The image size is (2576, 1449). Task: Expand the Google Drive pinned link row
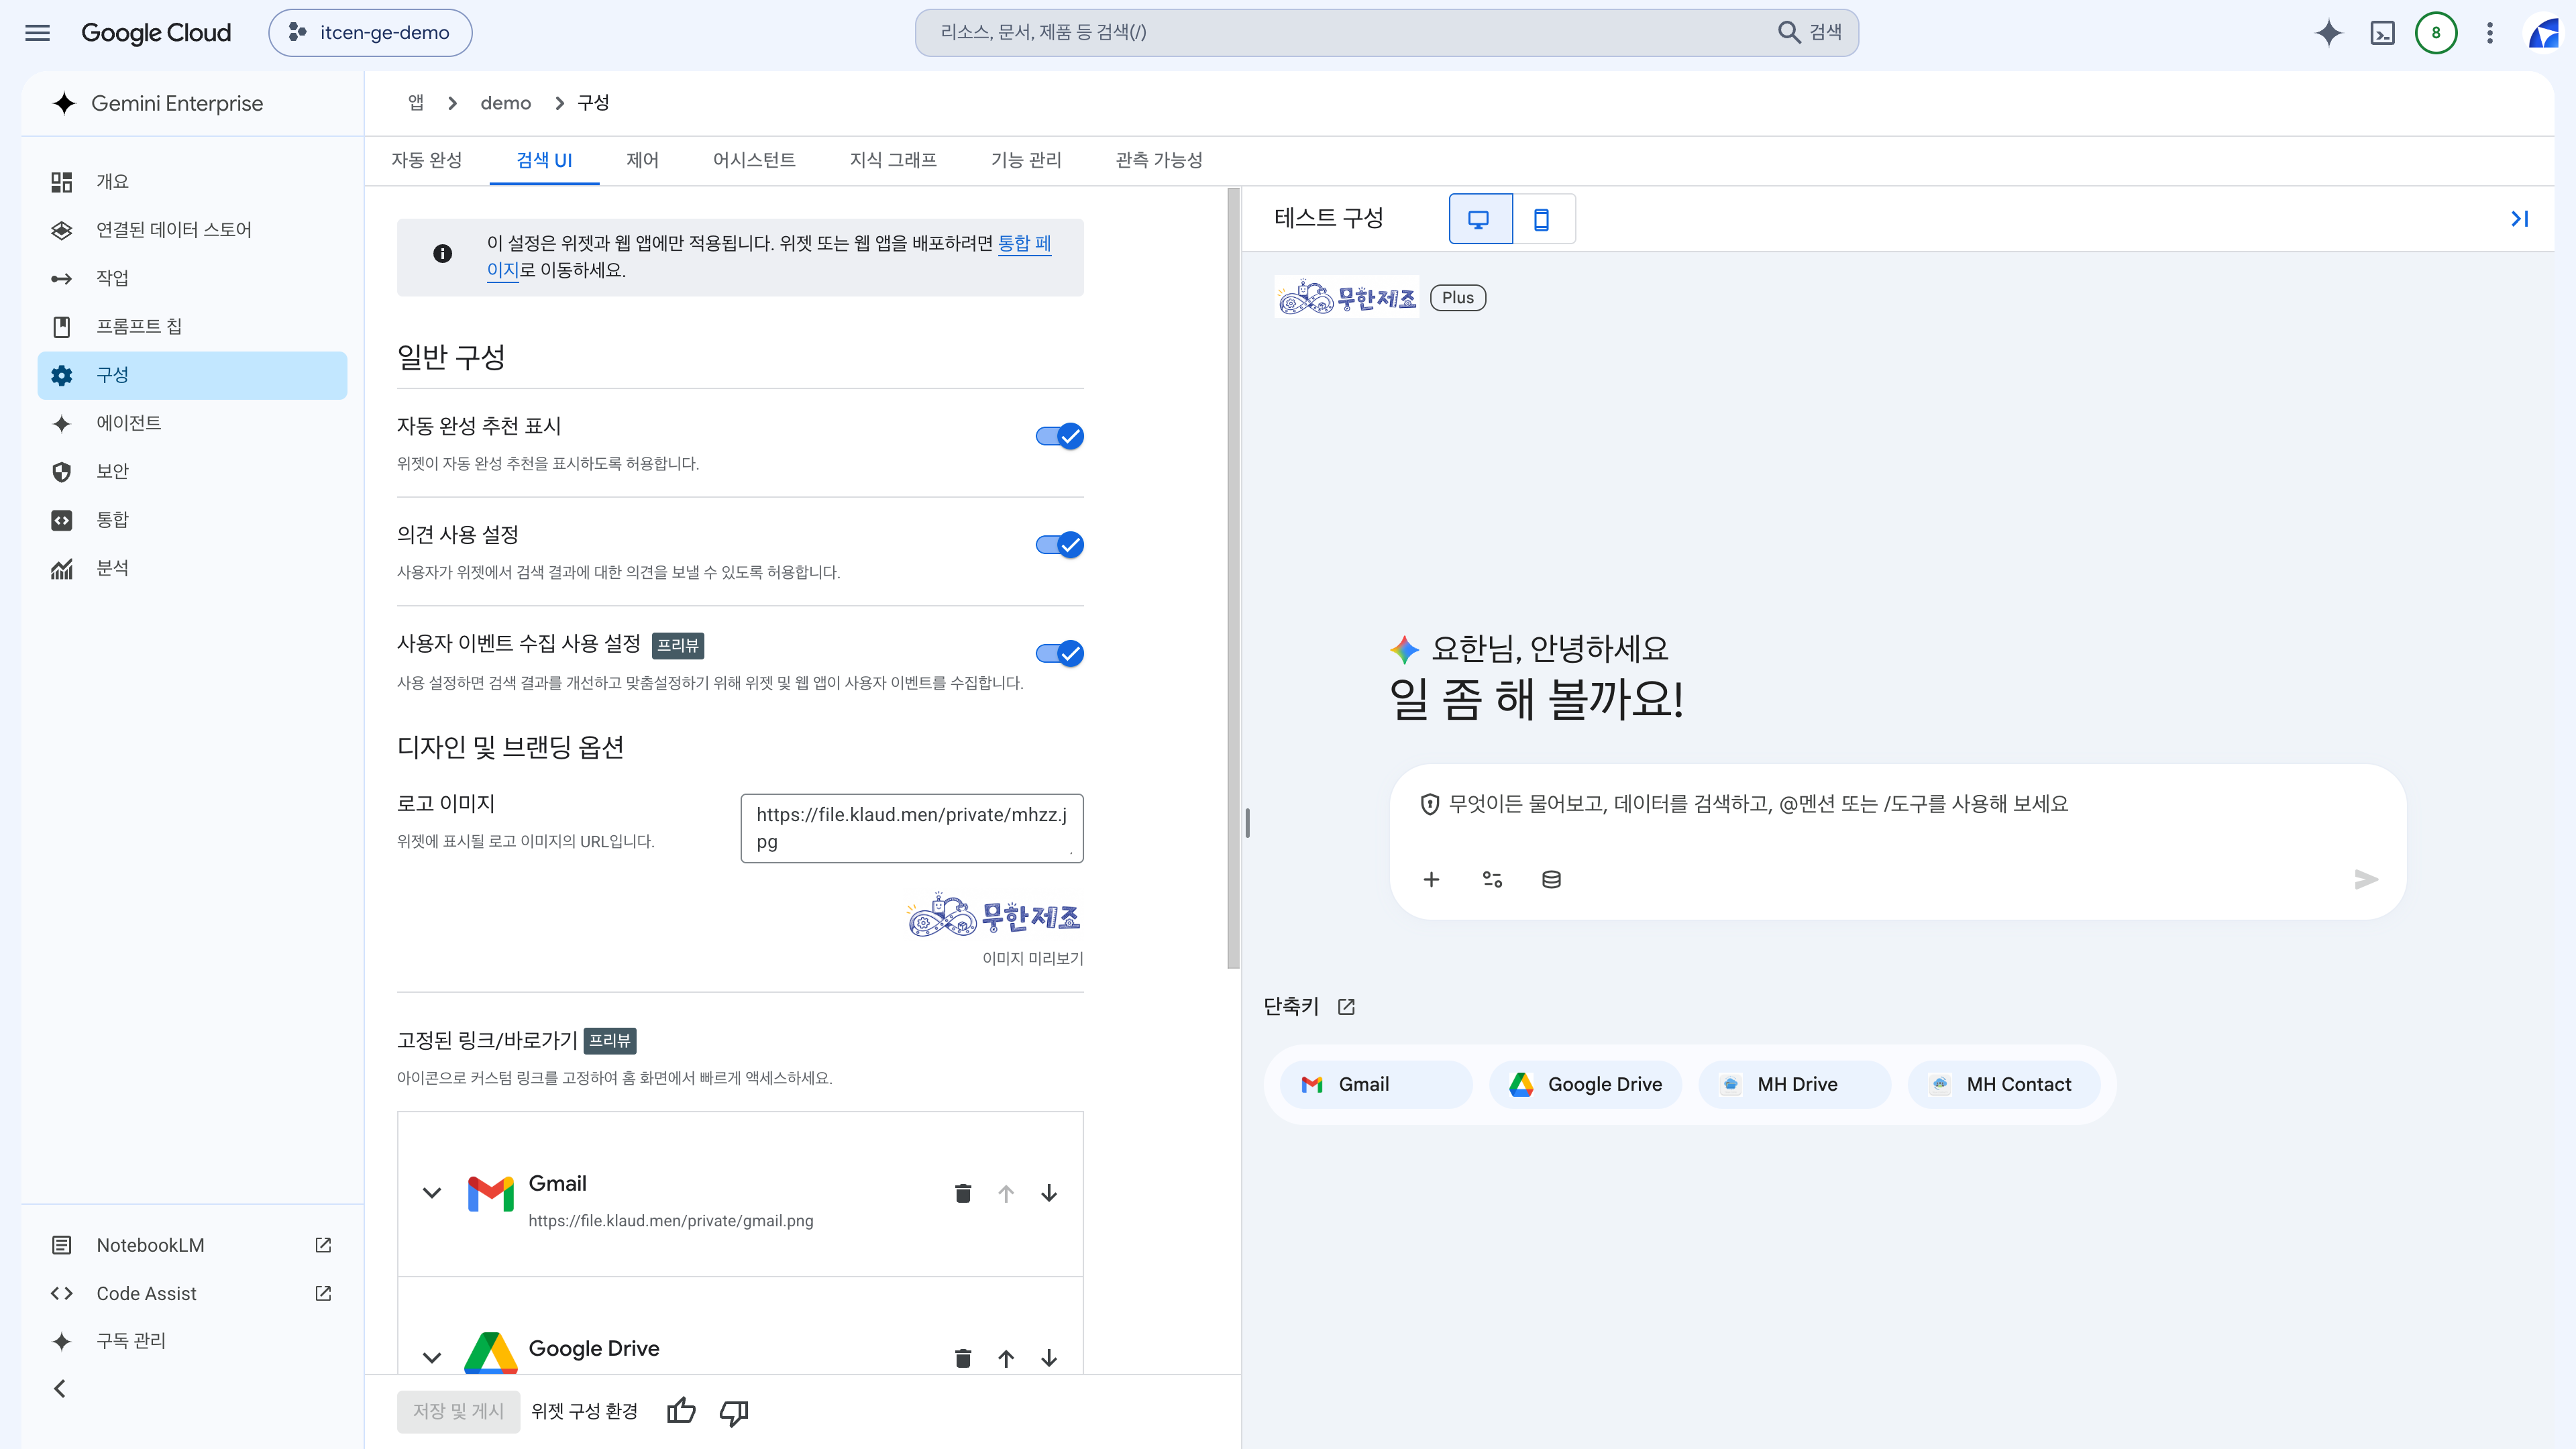click(432, 1358)
